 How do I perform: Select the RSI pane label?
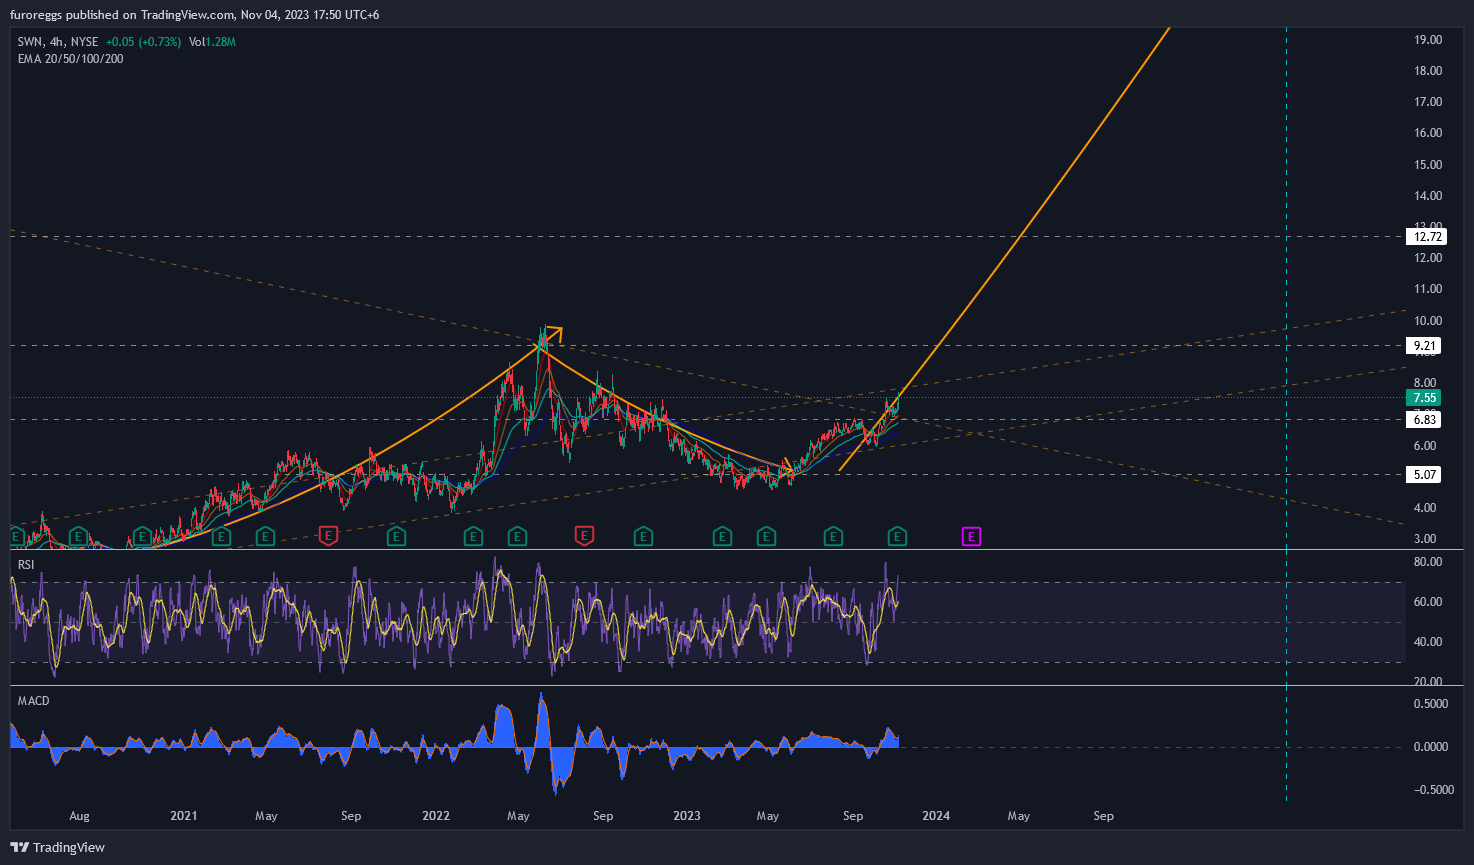[x=26, y=565]
